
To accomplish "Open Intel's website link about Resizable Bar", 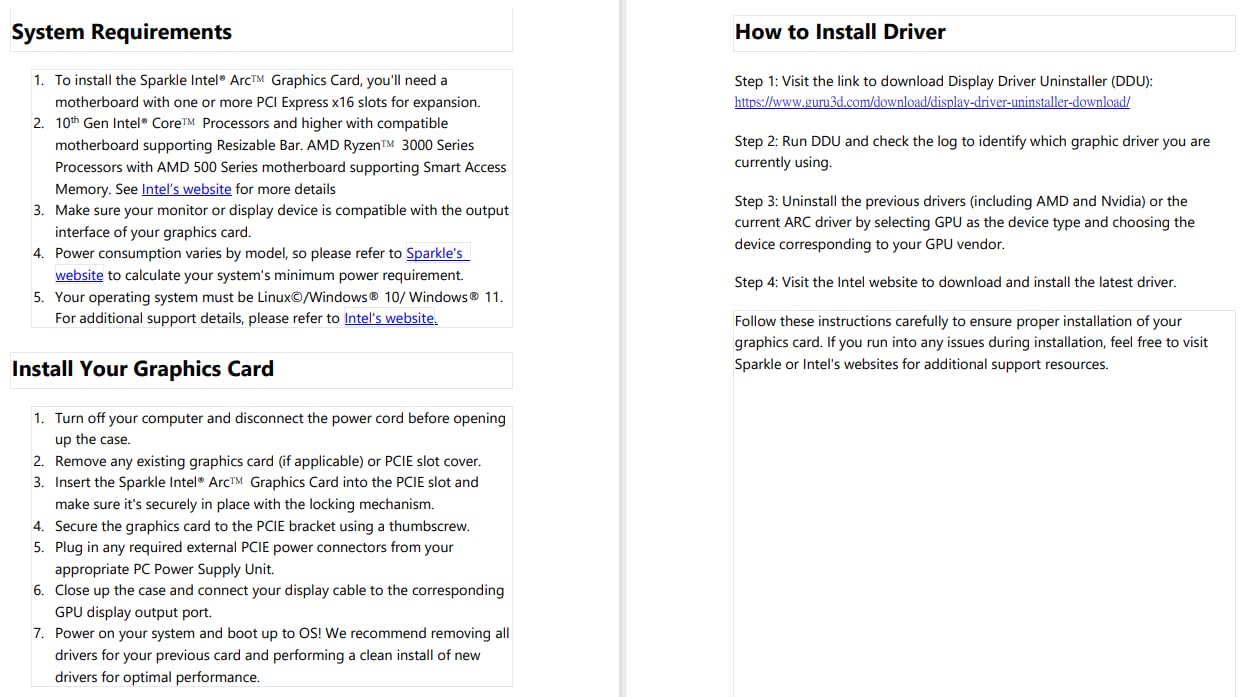I will tap(186, 189).
